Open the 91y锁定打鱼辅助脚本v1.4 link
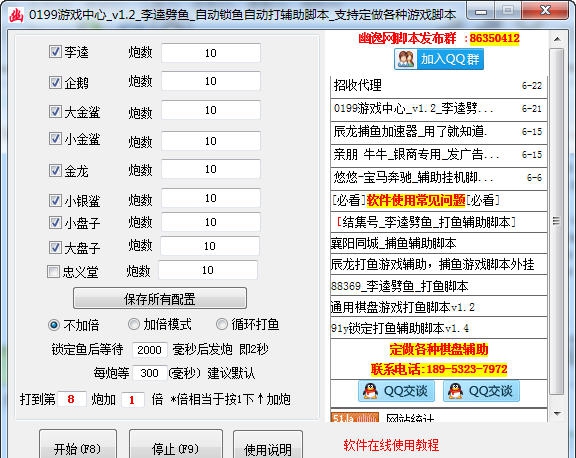 (400, 328)
